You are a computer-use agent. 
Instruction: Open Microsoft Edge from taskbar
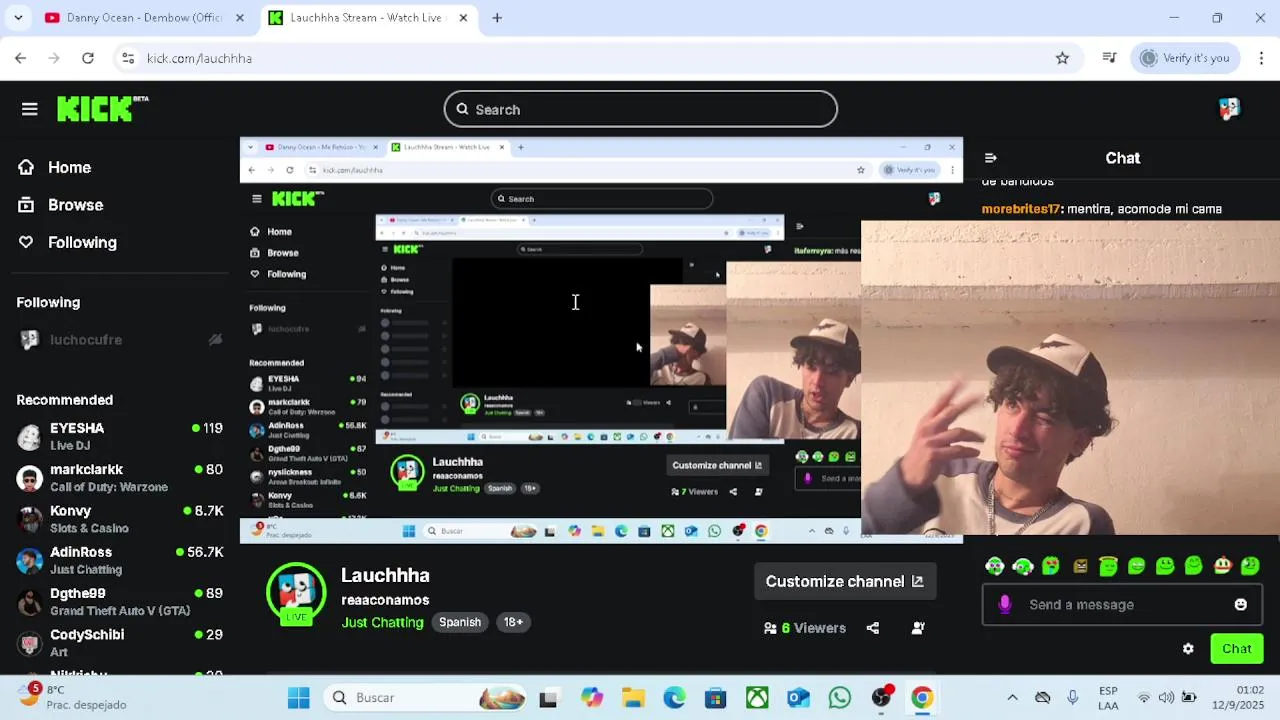[x=674, y=697]
